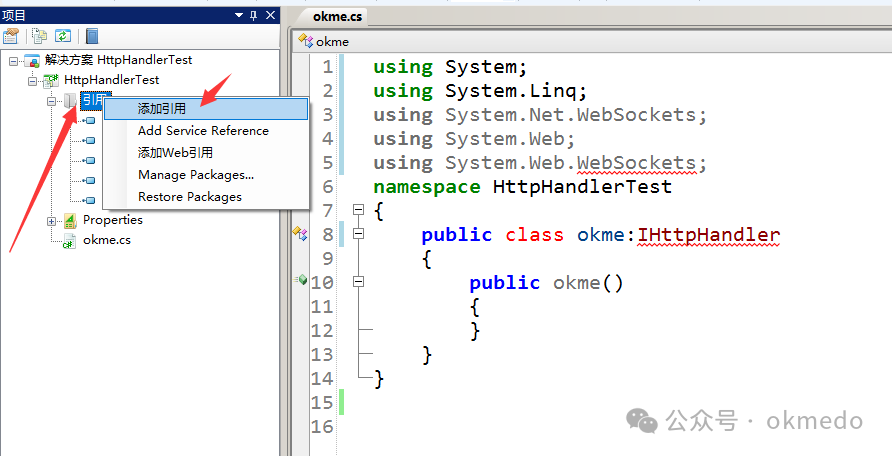Screen dimensions: 892x456
Task: Click the 引用 references folder icon
Action: [x=70, y=101]
